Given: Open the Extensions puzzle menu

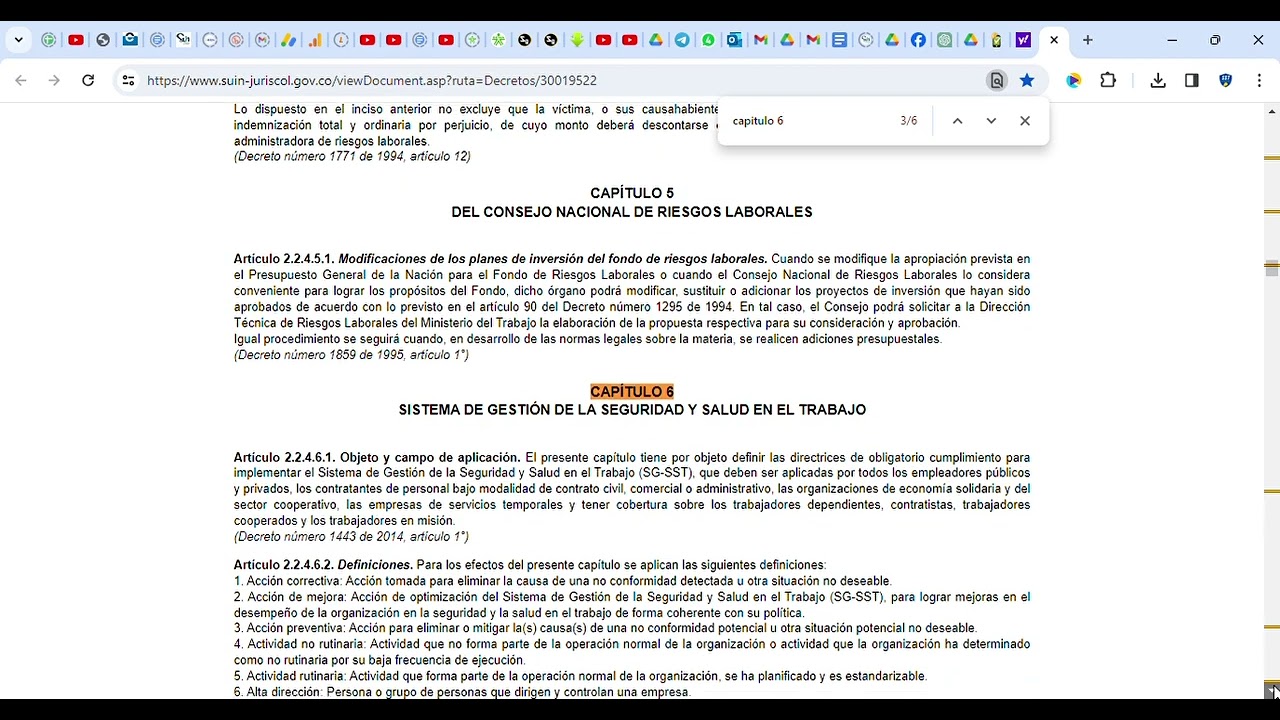Looking at the screenshot, I should pyautogui.click(x=1108, y=80).
